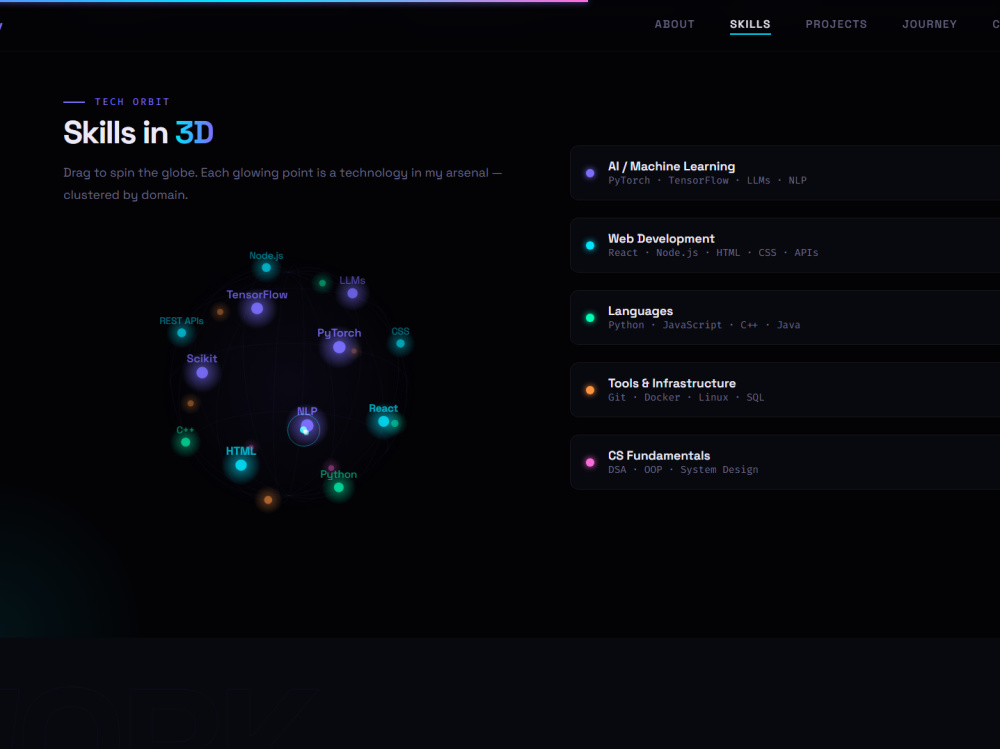Select the LLMs node on the globe
The height and width of the screenshot is (749, 1000).
tap(352, 293)
